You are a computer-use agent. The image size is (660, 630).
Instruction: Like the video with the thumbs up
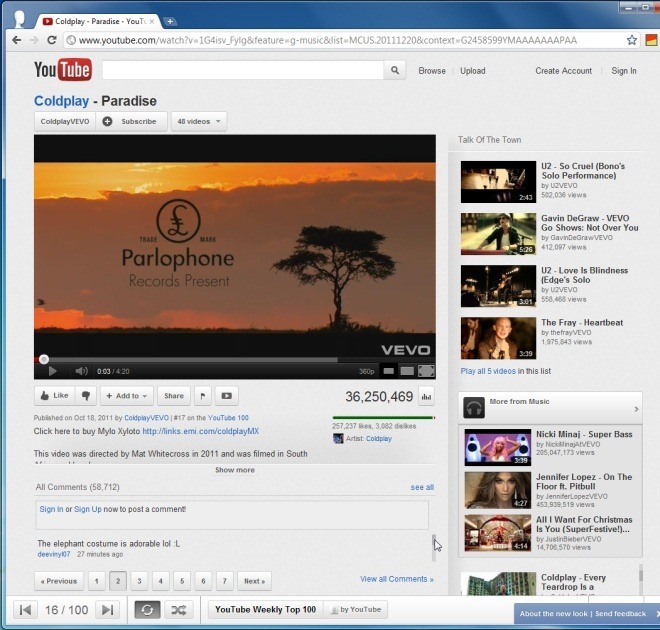[55, 396]
